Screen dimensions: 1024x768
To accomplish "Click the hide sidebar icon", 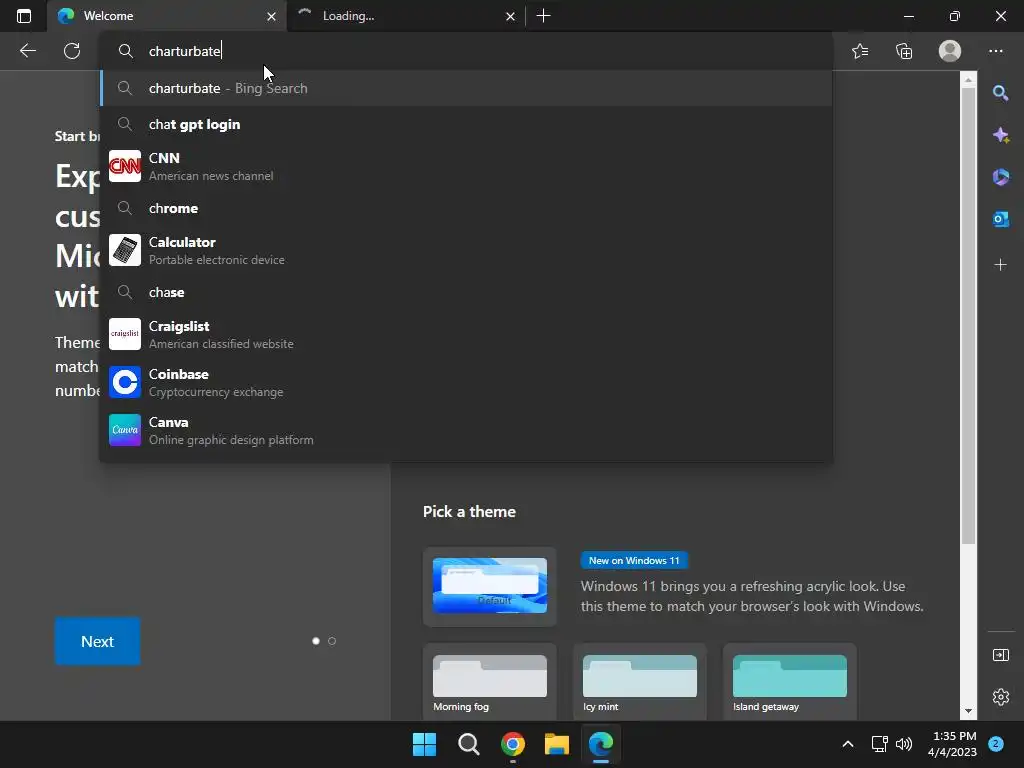I will pos(1000,654).
